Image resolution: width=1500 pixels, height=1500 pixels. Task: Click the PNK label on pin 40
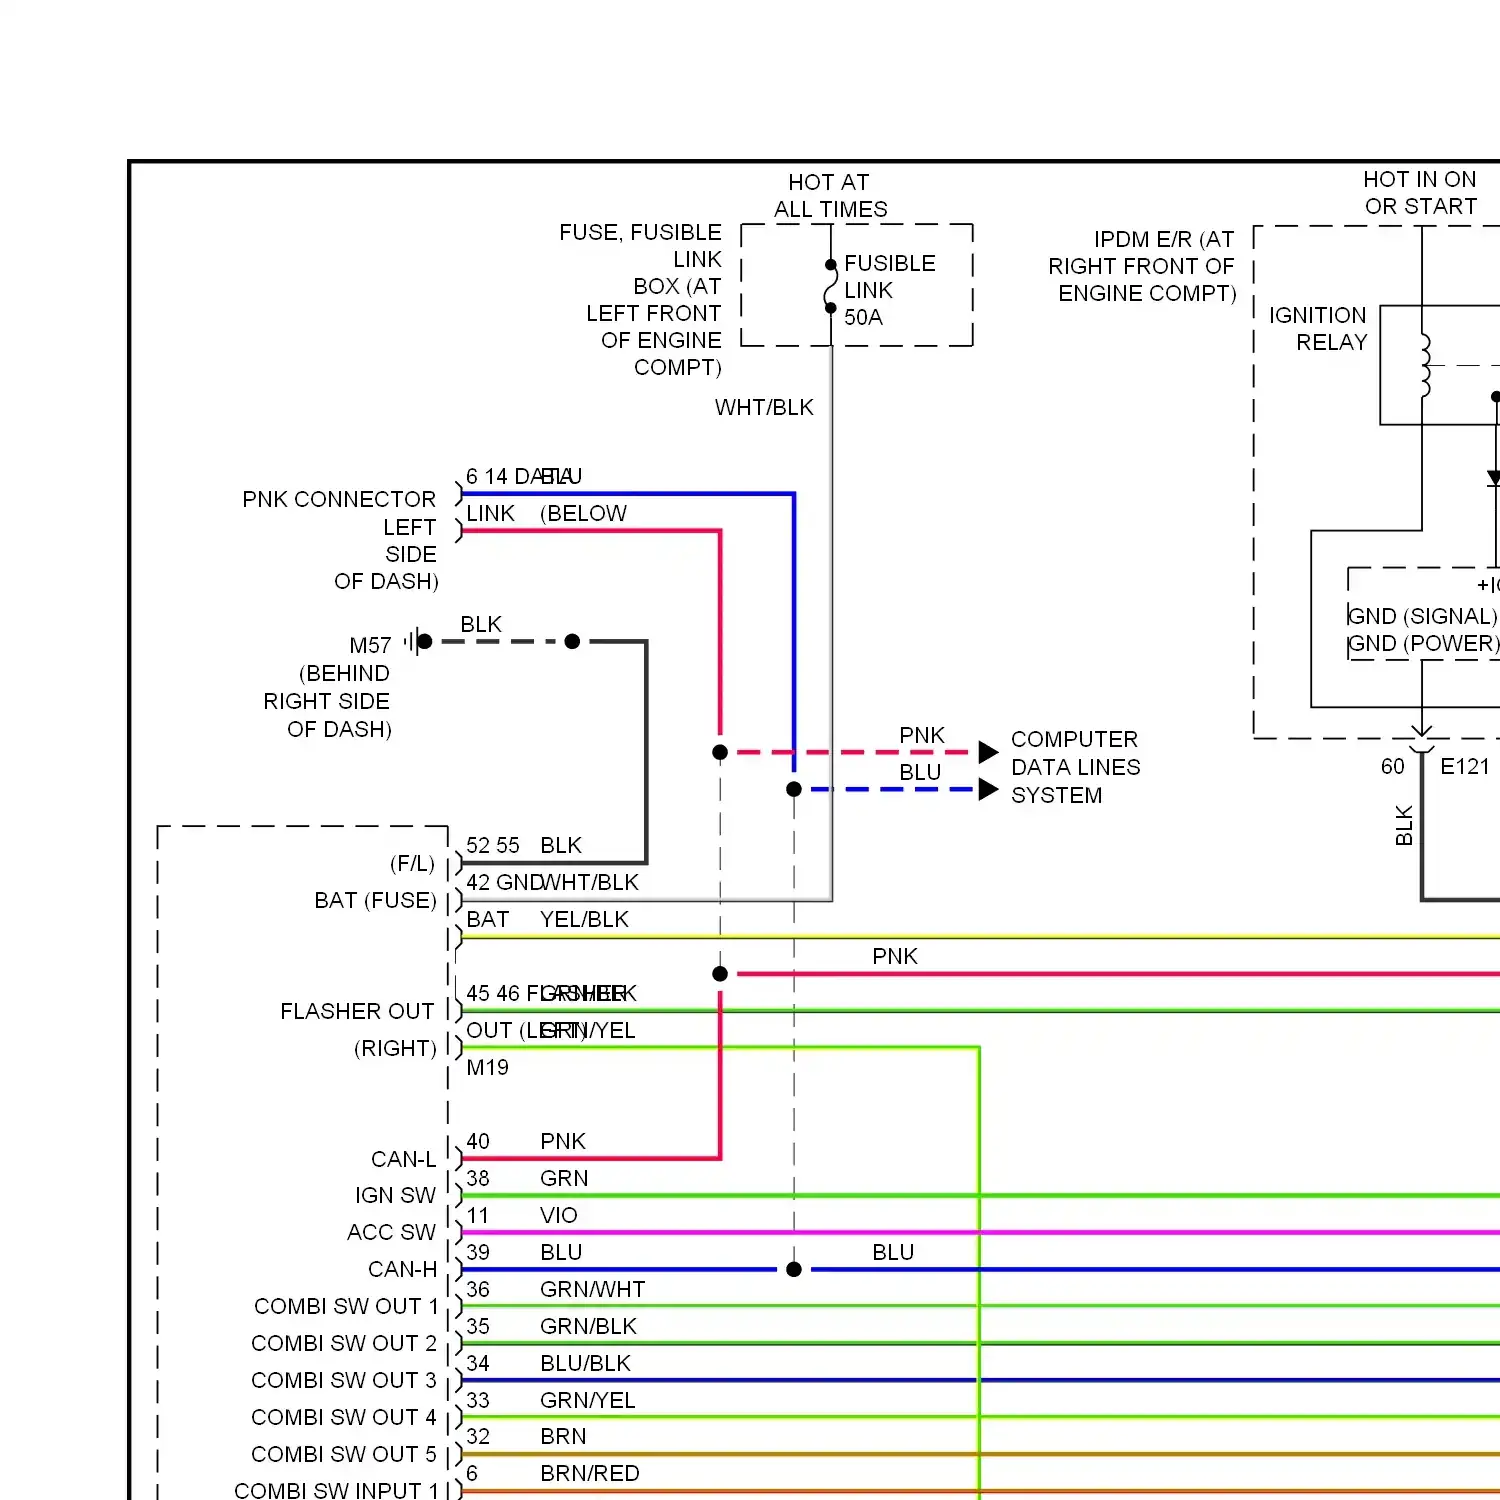click(x=563, y=1141)
